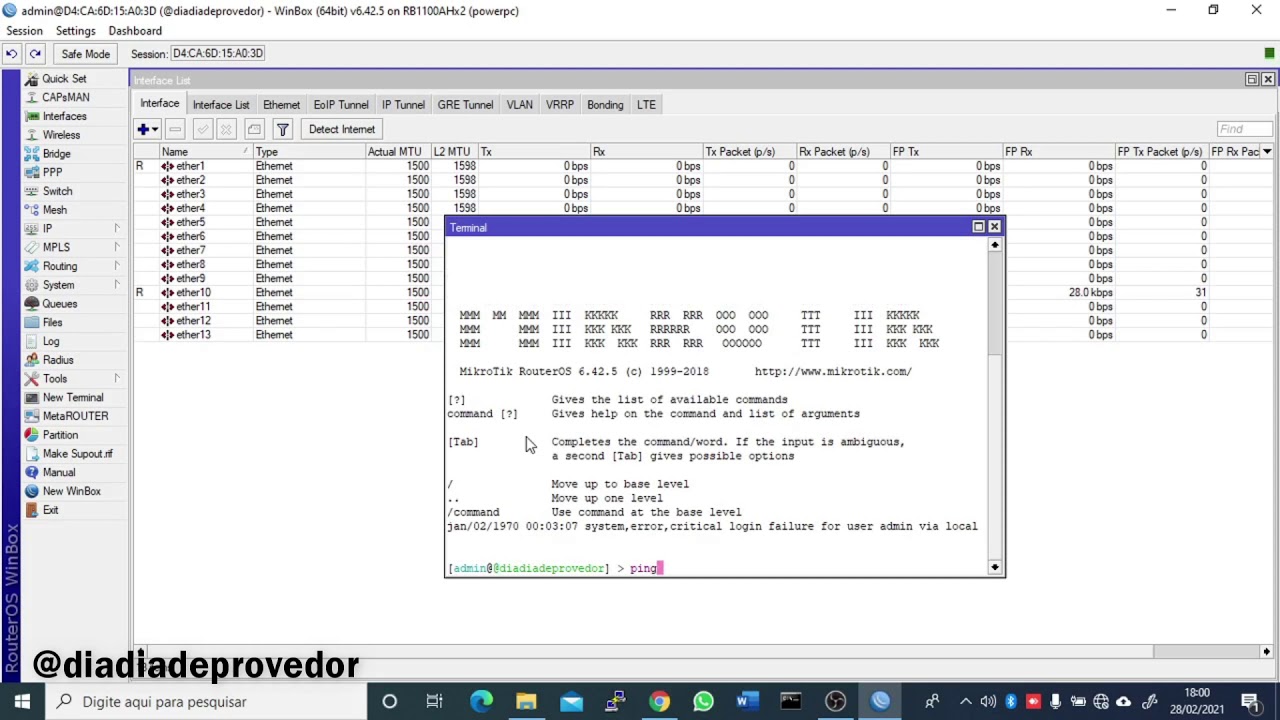Click the Windows search box on taskbar

(205, 701)
